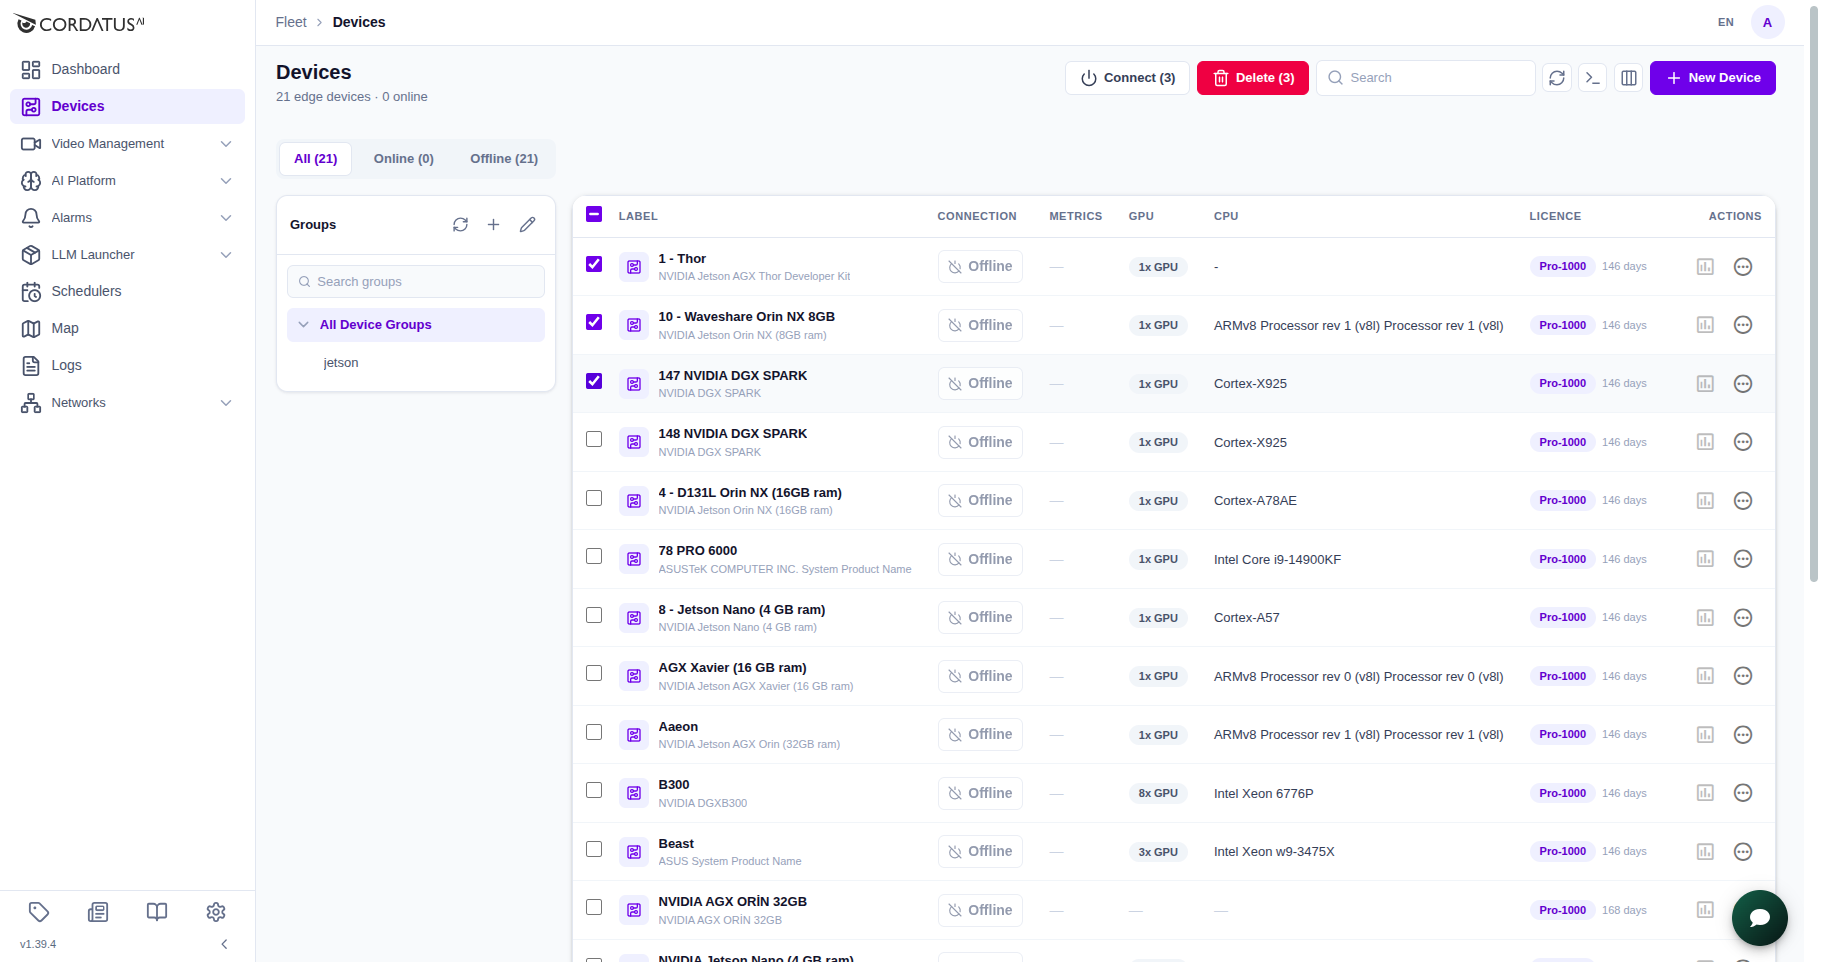This screenshot has height=962, width=1824.
Task: Open the terminal console icon
Action: pyautogui.click(x=1593, y=78)
